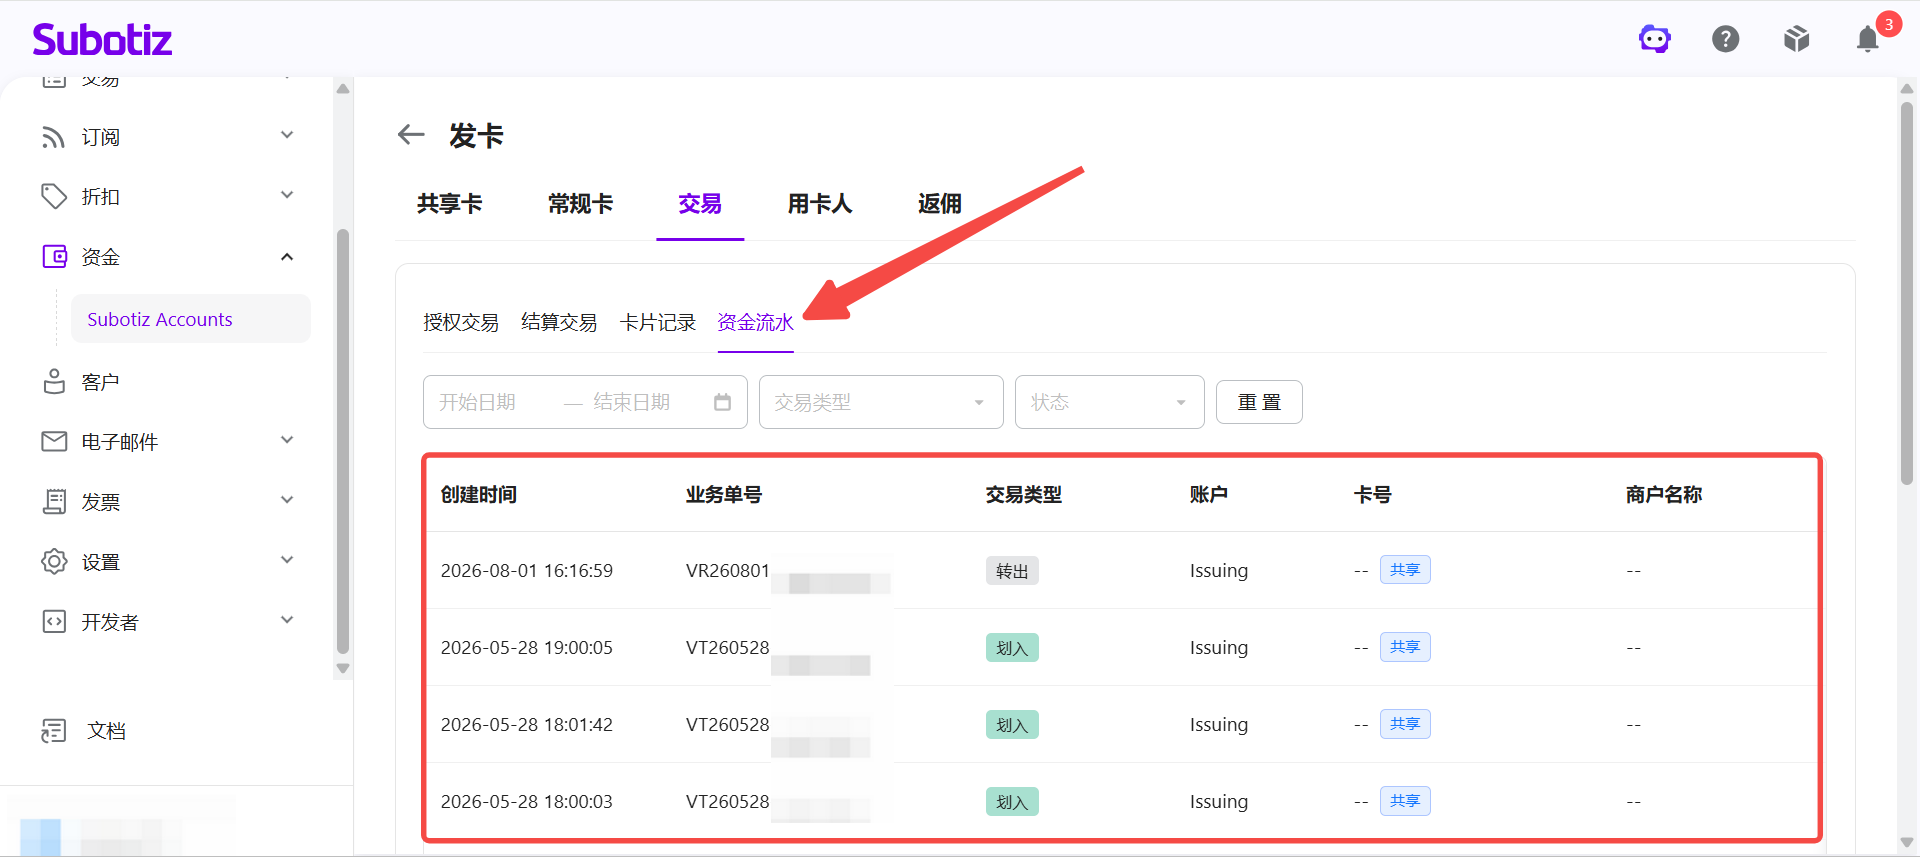Open the 文档 link
Viewport: 1920px width, 857px height.
pos(106,731)
